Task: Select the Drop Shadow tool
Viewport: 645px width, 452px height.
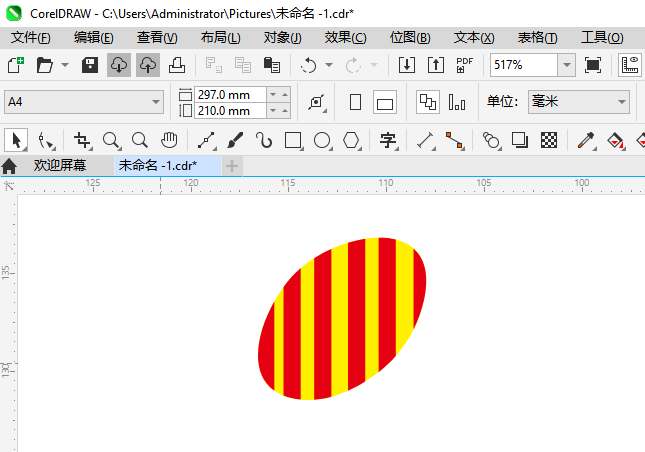Action: click(x=520, y=141)
